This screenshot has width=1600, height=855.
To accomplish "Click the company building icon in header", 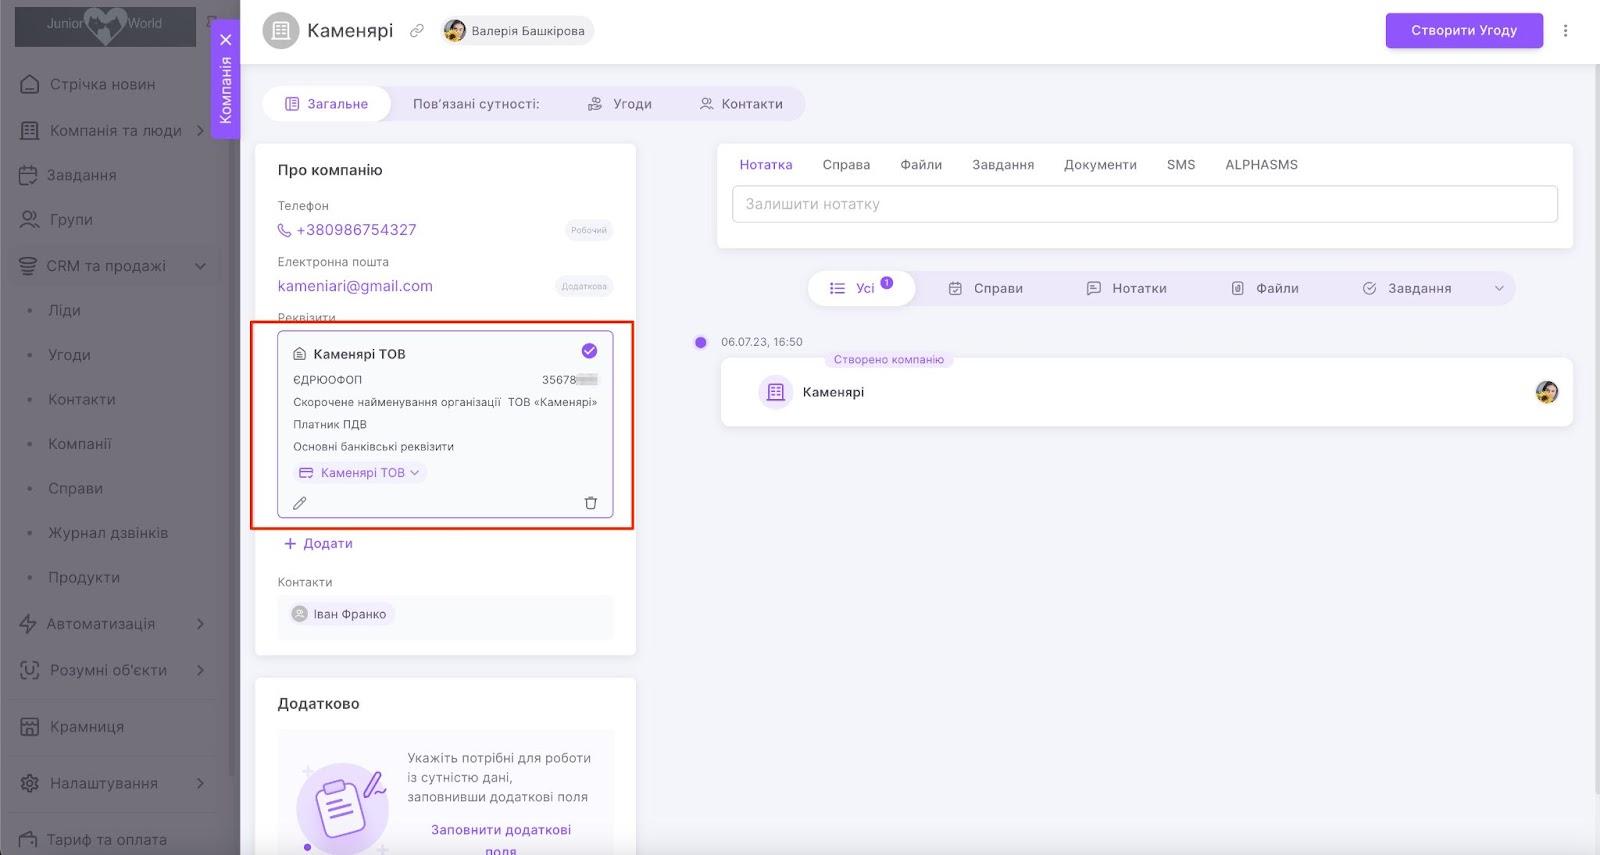I will 281,31.
